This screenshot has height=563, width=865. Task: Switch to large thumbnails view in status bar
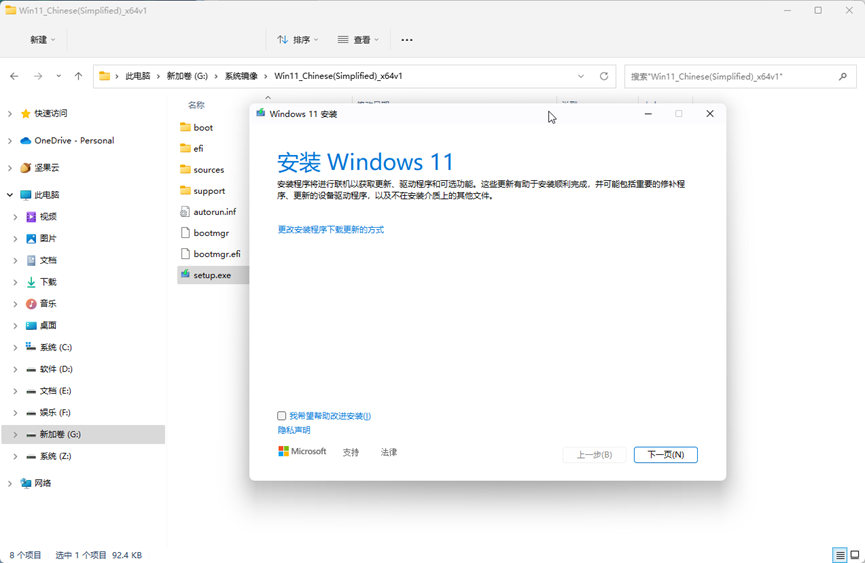point(855,555)
